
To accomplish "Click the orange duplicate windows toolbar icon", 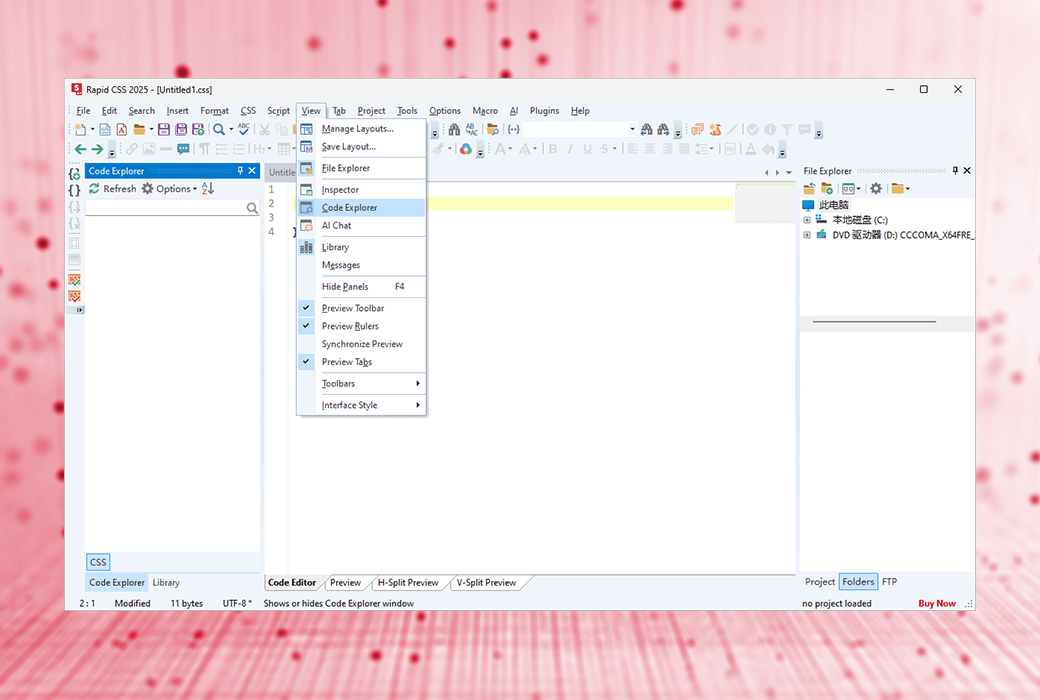I will coord(697,129).
